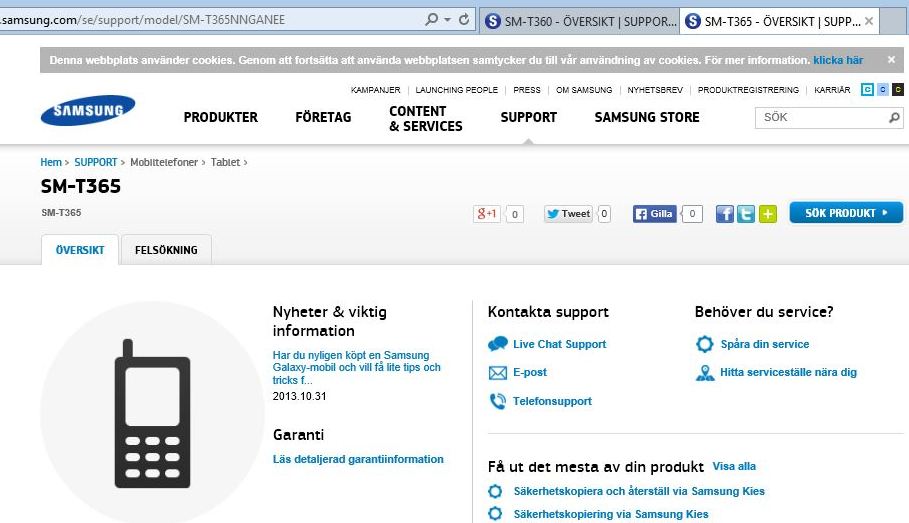Viewport: 909px width, 523px height.
Task: Select the black-yellow contrast swatch
Action: 897,89
